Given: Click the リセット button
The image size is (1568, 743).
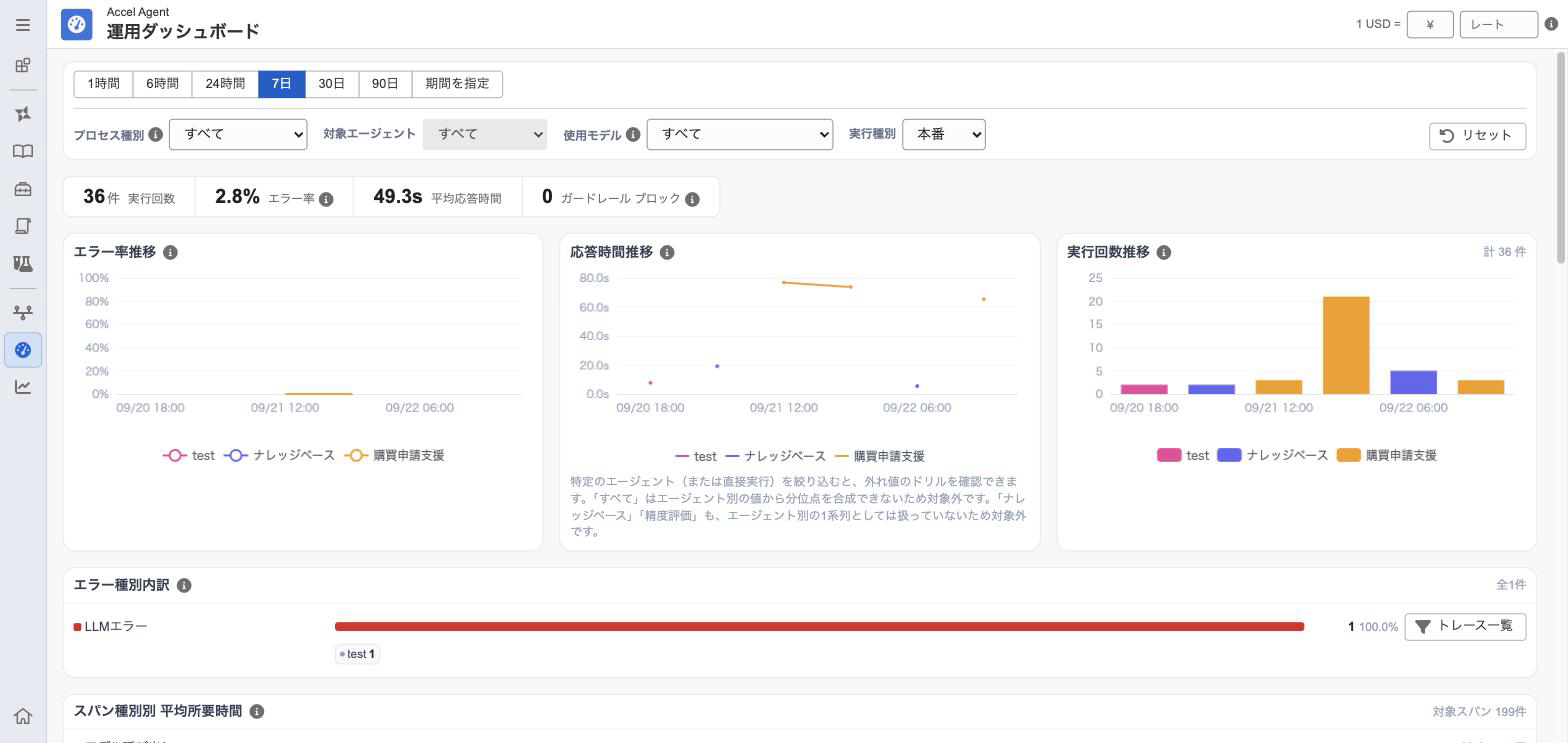Looking at the screenshot, I should click(1477, 136).
